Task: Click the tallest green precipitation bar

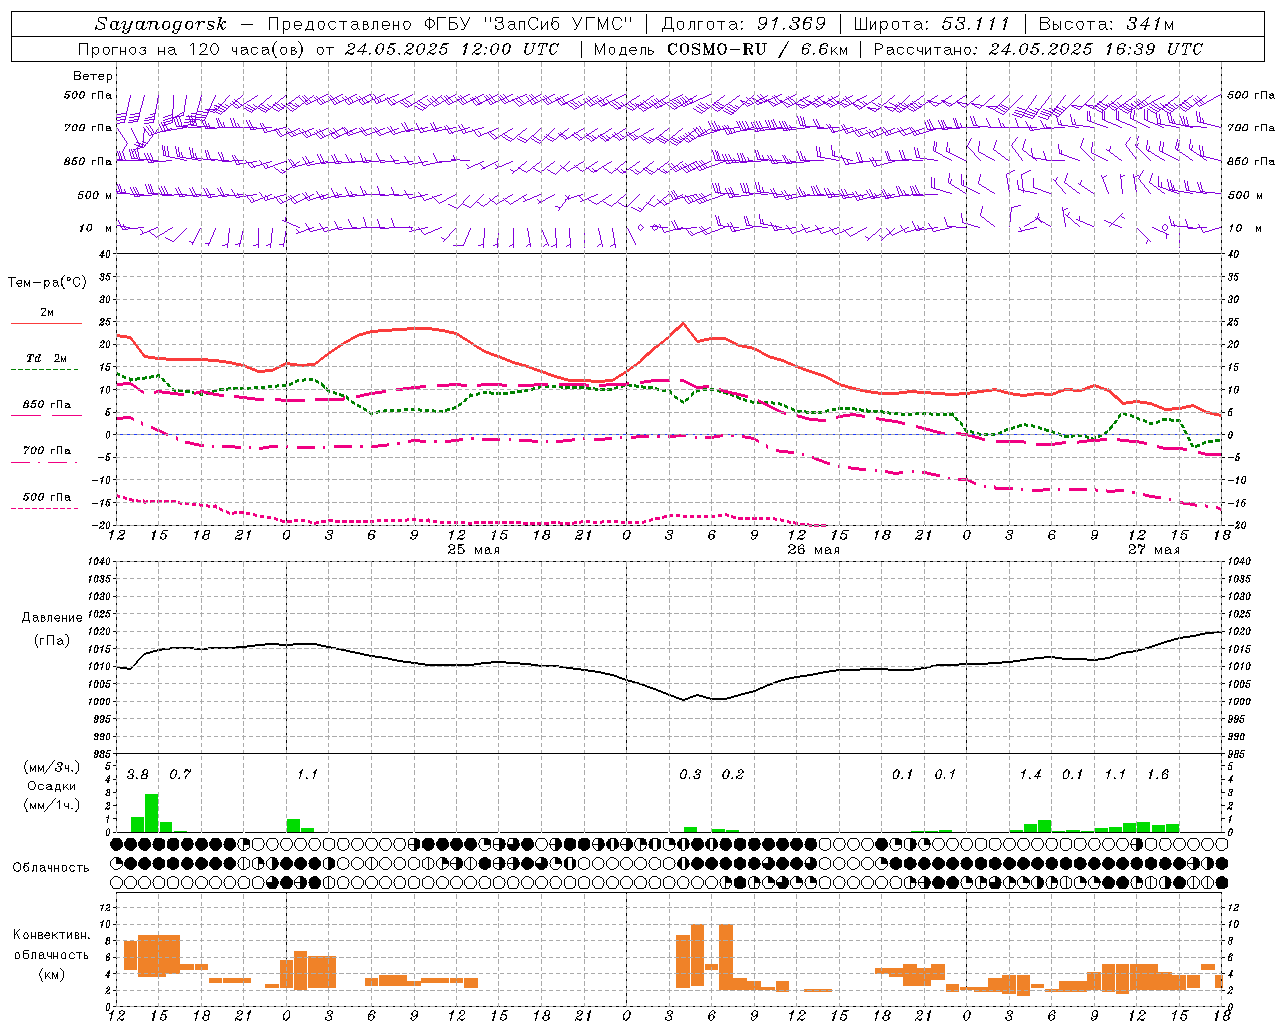Action: [x=152, y=813]
